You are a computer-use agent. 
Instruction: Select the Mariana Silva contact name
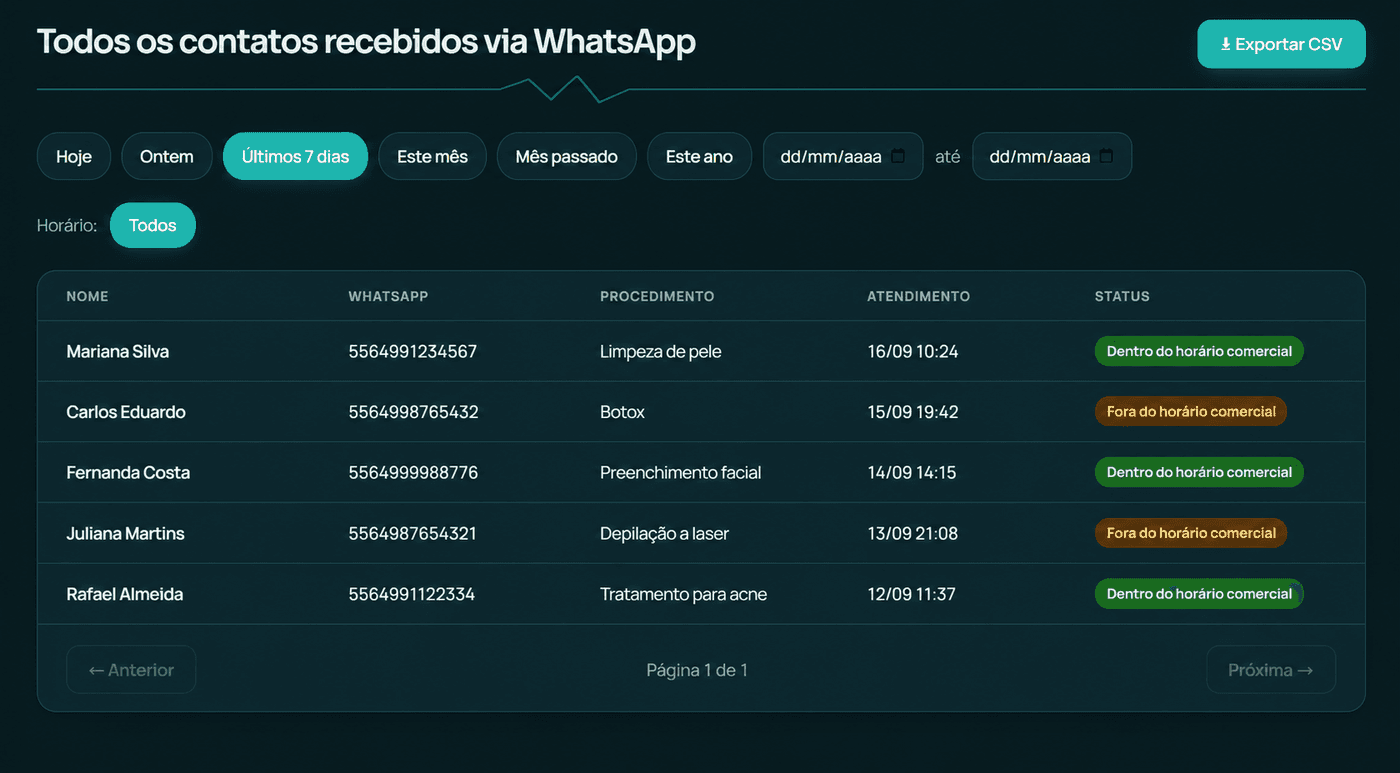(118, 351)
